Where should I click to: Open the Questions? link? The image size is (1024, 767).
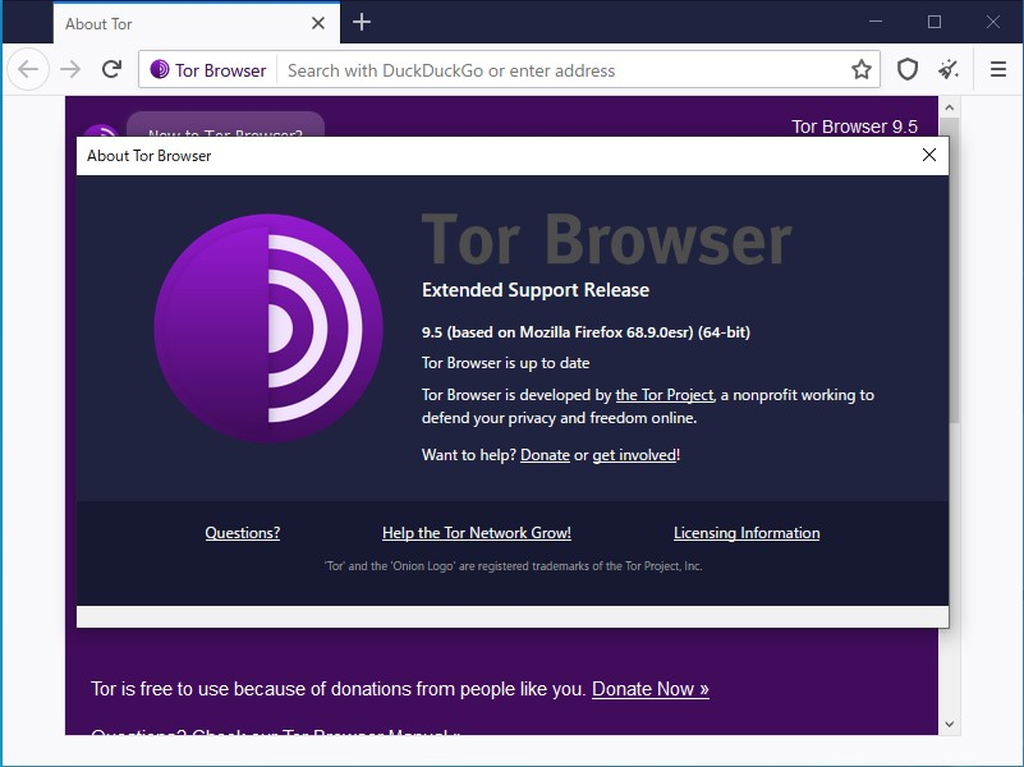(x=242, y=532)
